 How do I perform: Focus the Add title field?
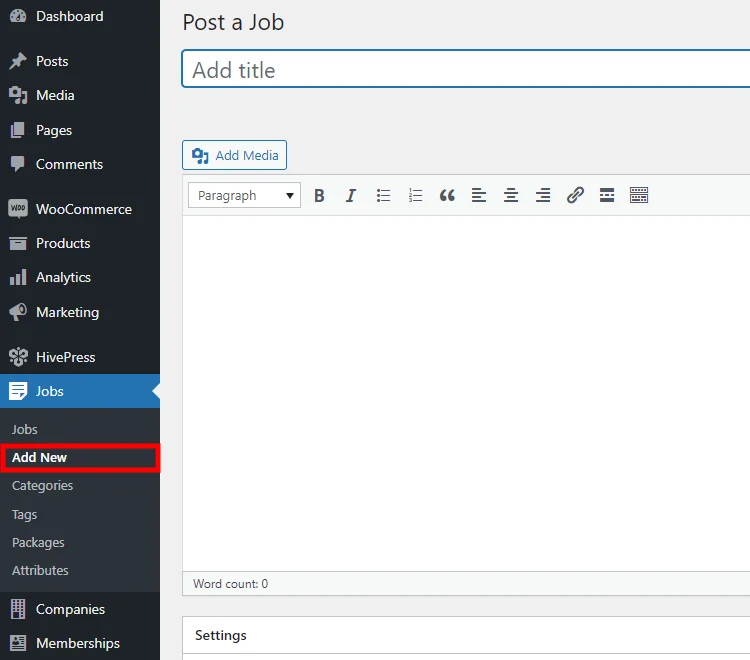tap(466, 69)
